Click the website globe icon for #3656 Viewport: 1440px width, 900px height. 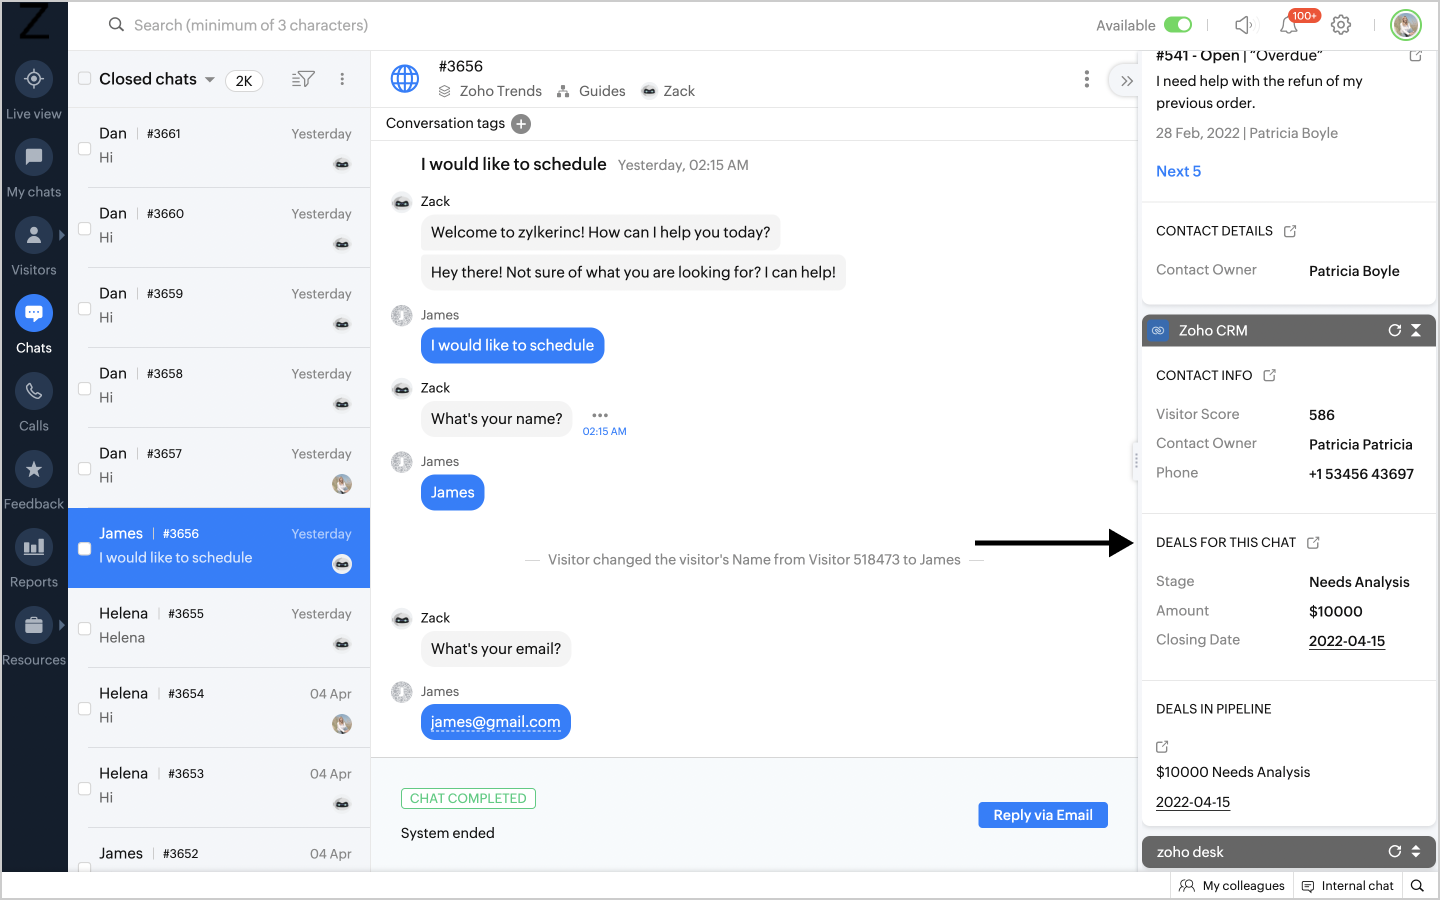(x=405, y=78)
